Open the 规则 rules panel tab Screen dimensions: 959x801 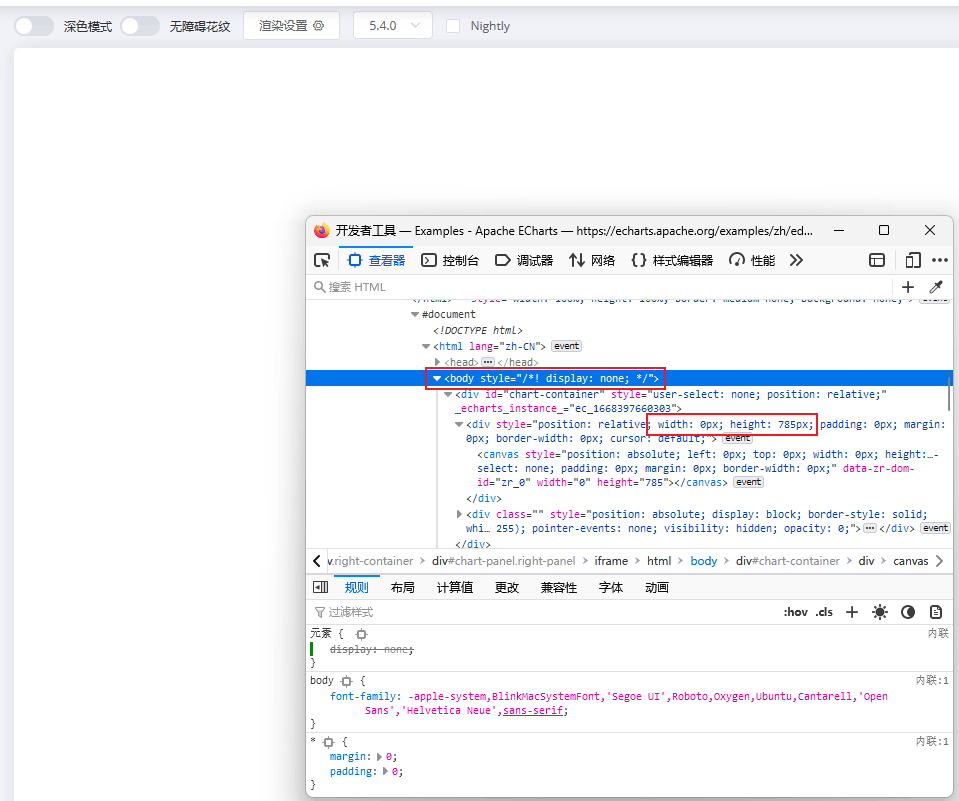[357, 588]
